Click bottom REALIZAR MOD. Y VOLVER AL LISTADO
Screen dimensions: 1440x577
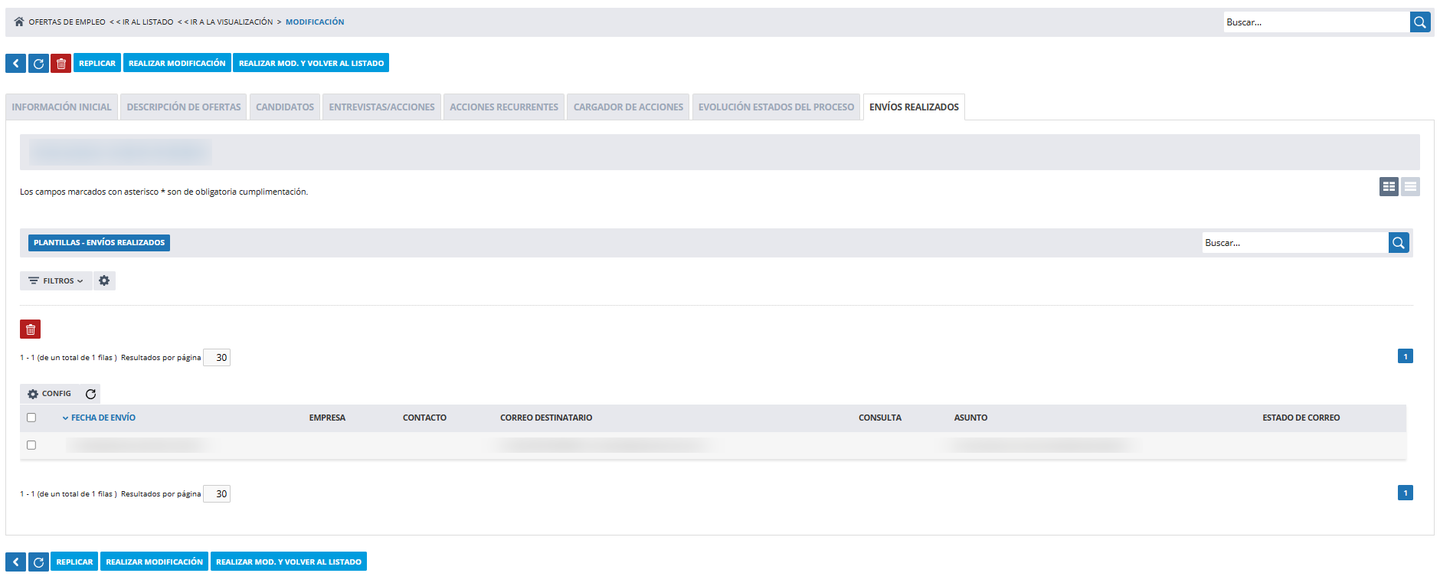[289, 562]
